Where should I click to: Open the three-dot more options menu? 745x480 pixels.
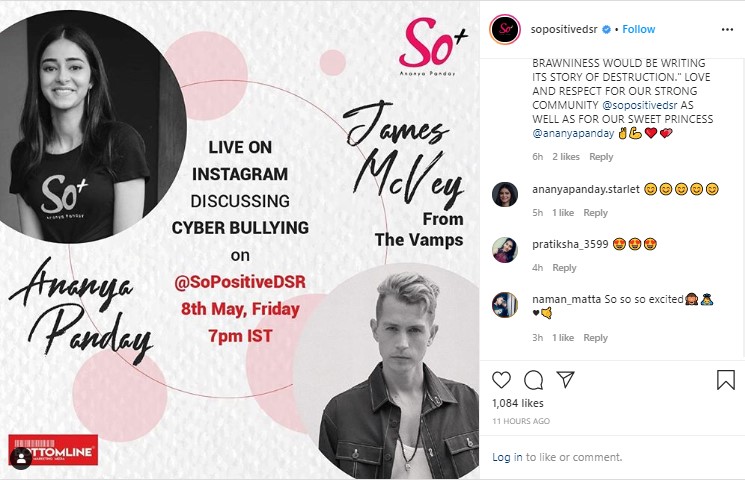(727, 29)
